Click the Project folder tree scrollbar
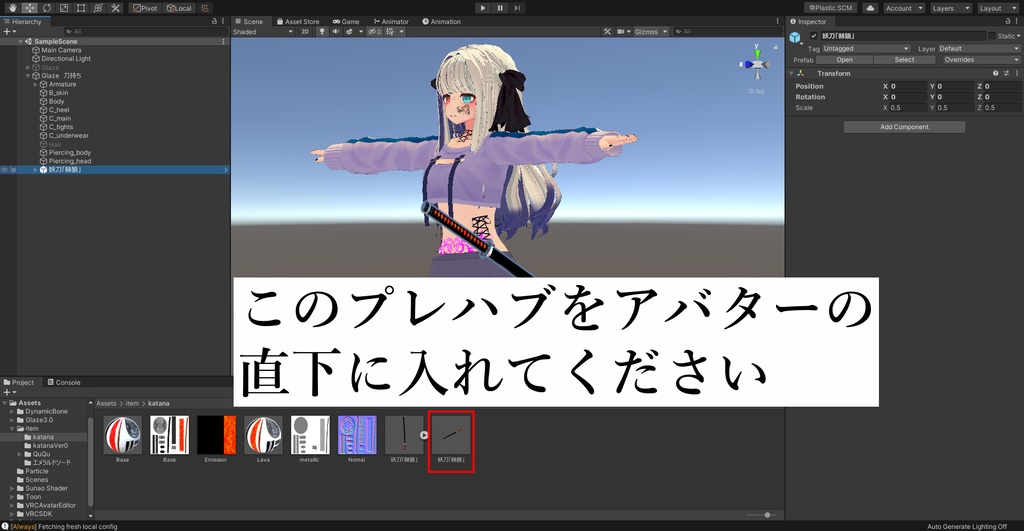The image size is (1024, 531). click(90, 460)
